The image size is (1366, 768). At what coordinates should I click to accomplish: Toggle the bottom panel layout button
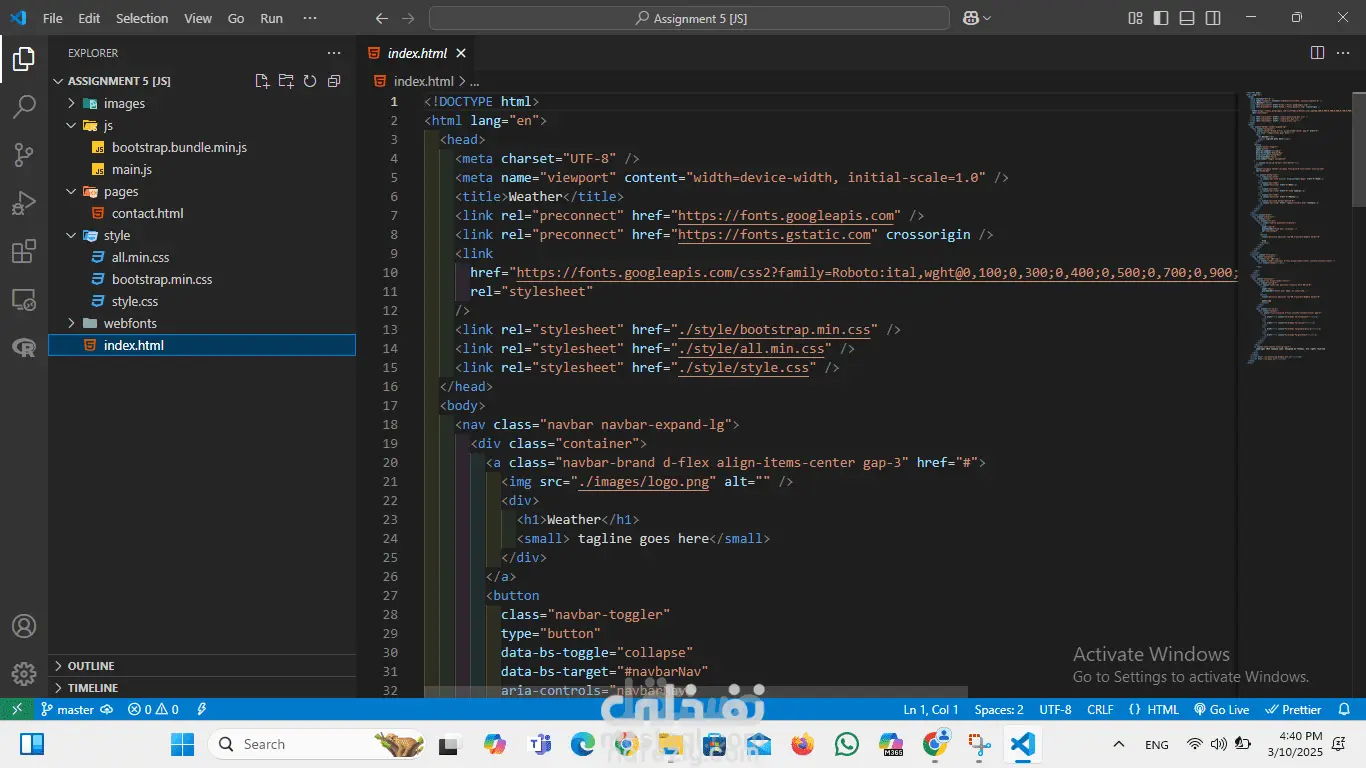click(1187, 18)
